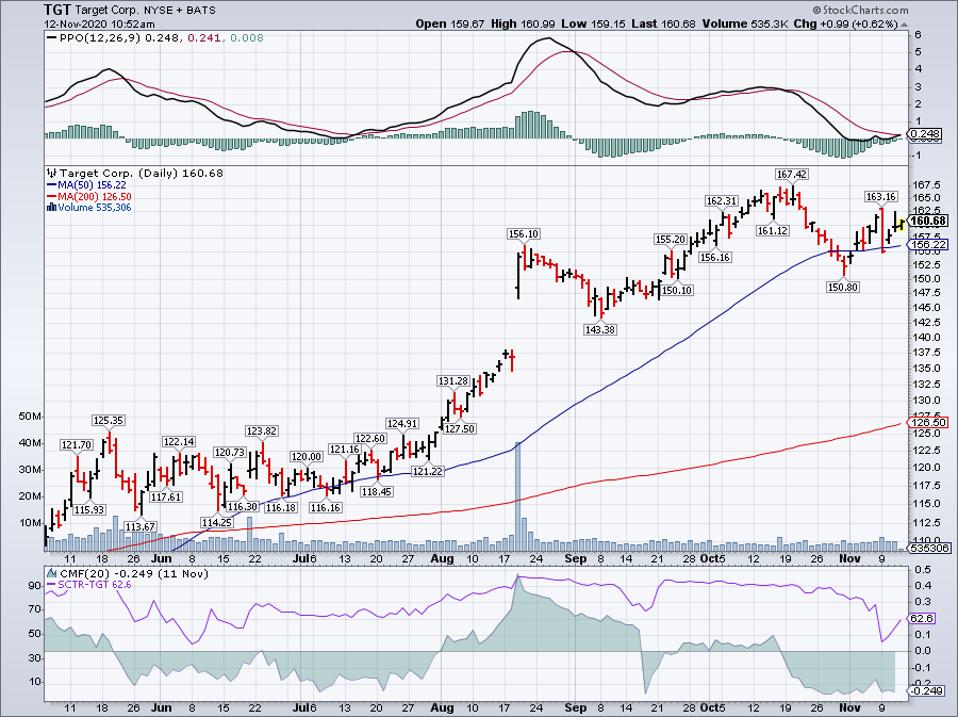Click the 118.45 price label
This screenshot has width=958, height=717.
377,491
